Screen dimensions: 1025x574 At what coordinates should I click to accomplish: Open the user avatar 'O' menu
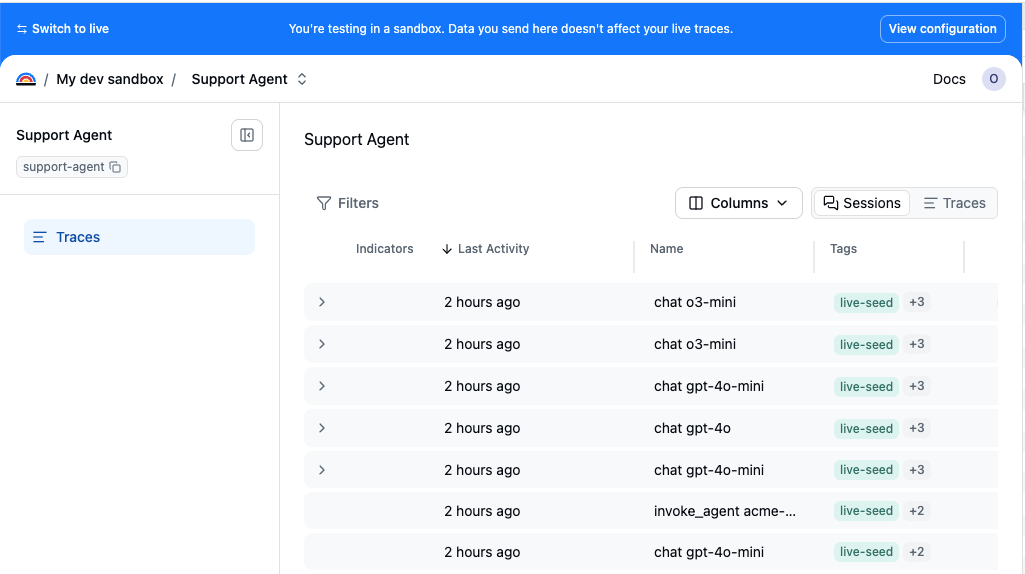click(x=993, y=79)
